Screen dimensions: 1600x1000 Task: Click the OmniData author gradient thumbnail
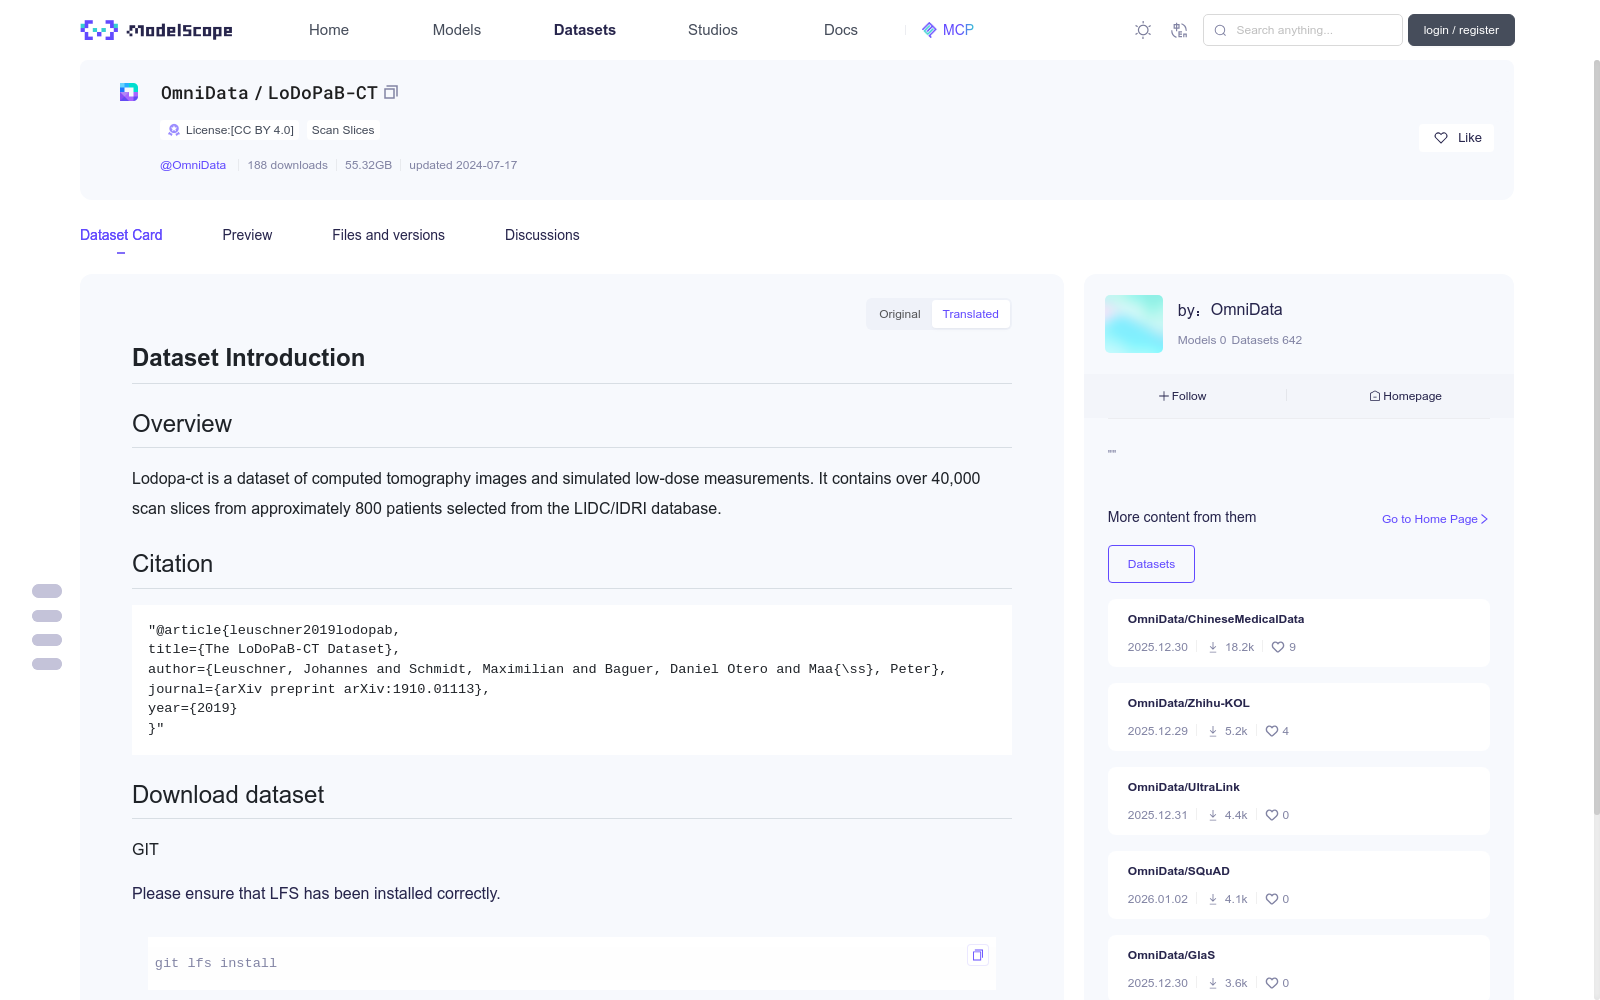tap(1134, 324)
